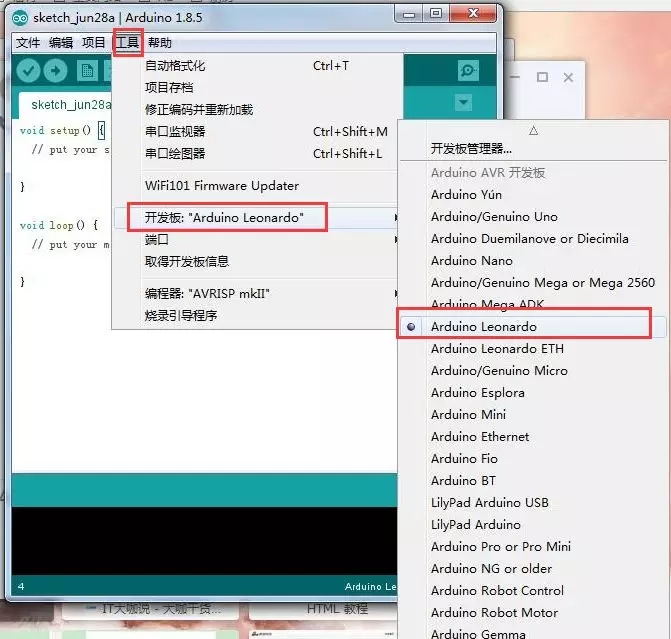Select the checked Arduino Leonardo board

(x=533, y=327)
